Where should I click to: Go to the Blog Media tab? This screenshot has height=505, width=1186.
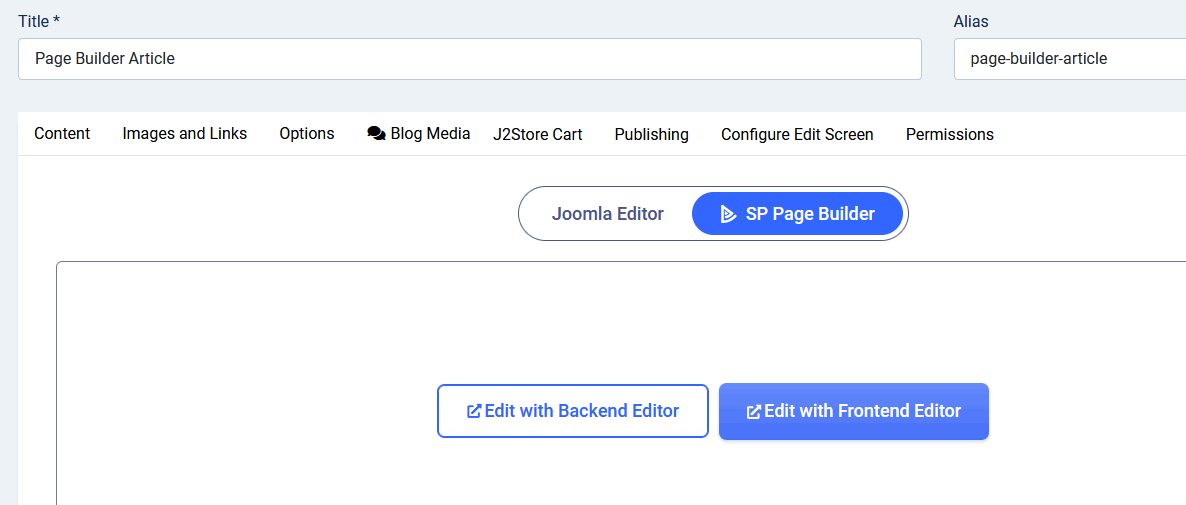point(430,134)
